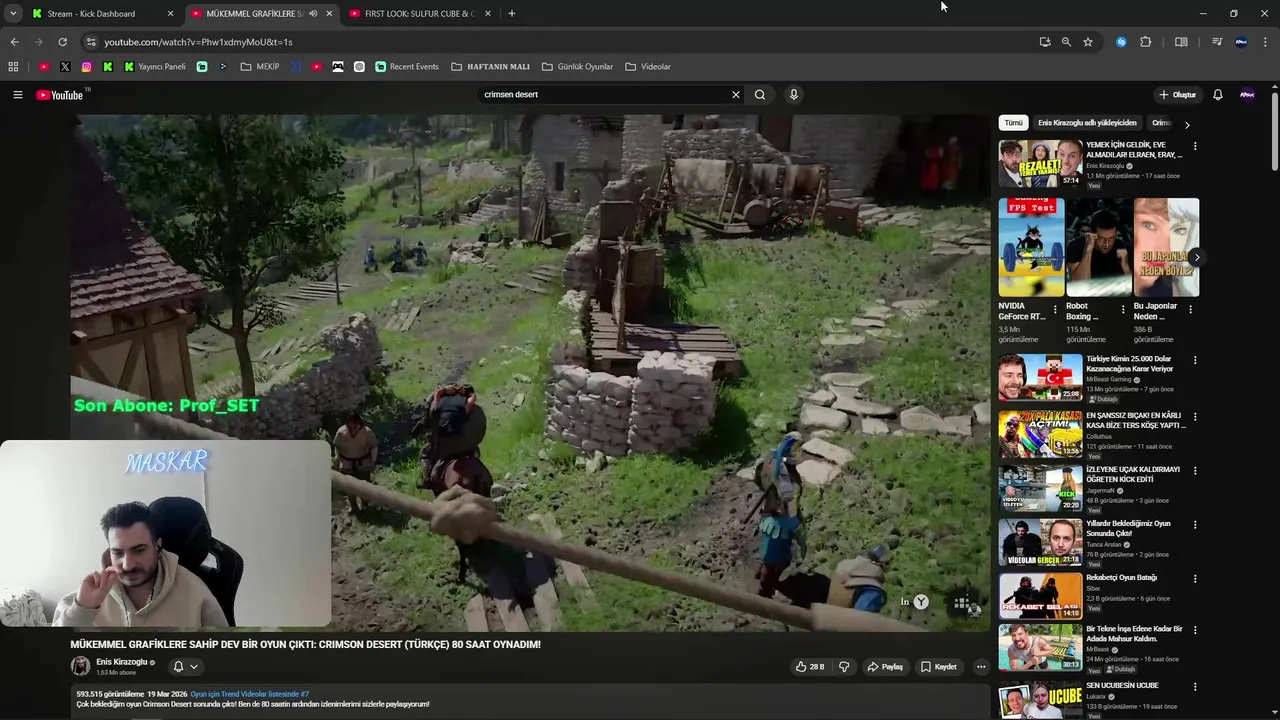Go to YouTube home via the logo
The width and height of the screenshot is (1280, 720).
(60, 95)
